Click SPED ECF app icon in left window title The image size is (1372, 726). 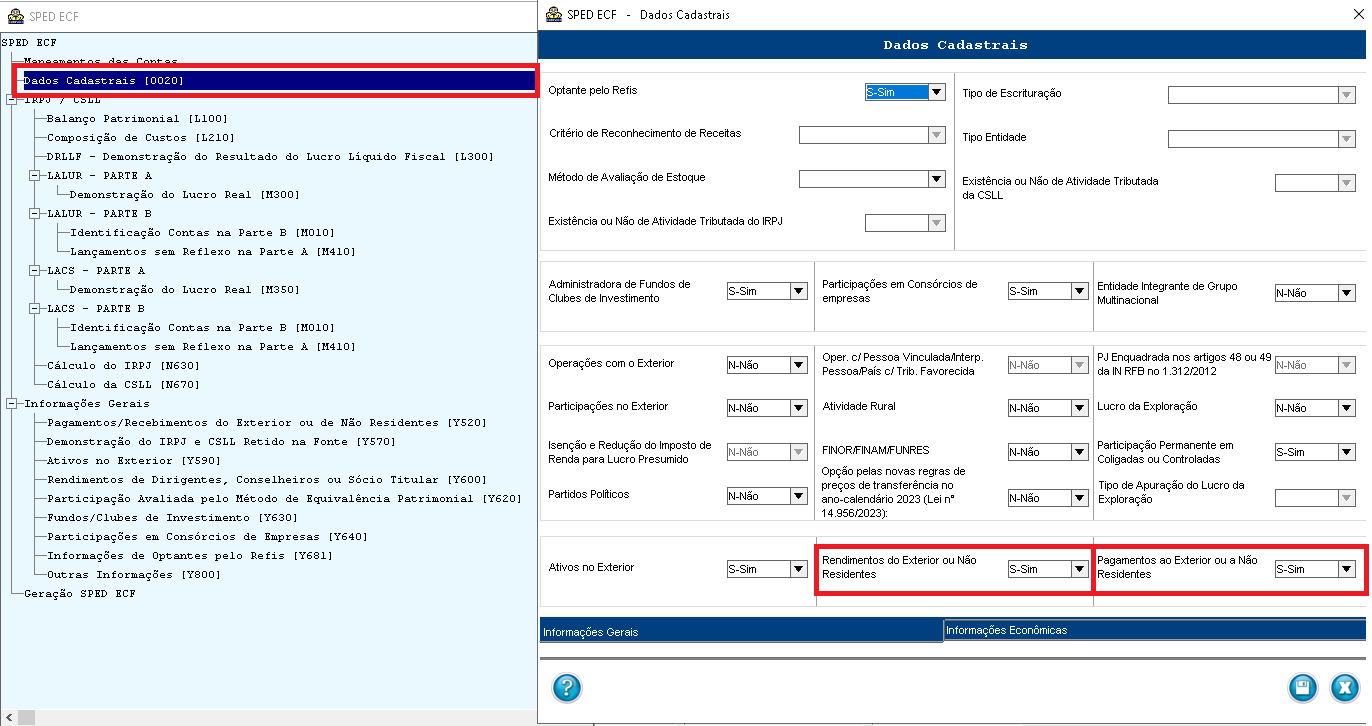pyautogui.click(x=15, y=16)
